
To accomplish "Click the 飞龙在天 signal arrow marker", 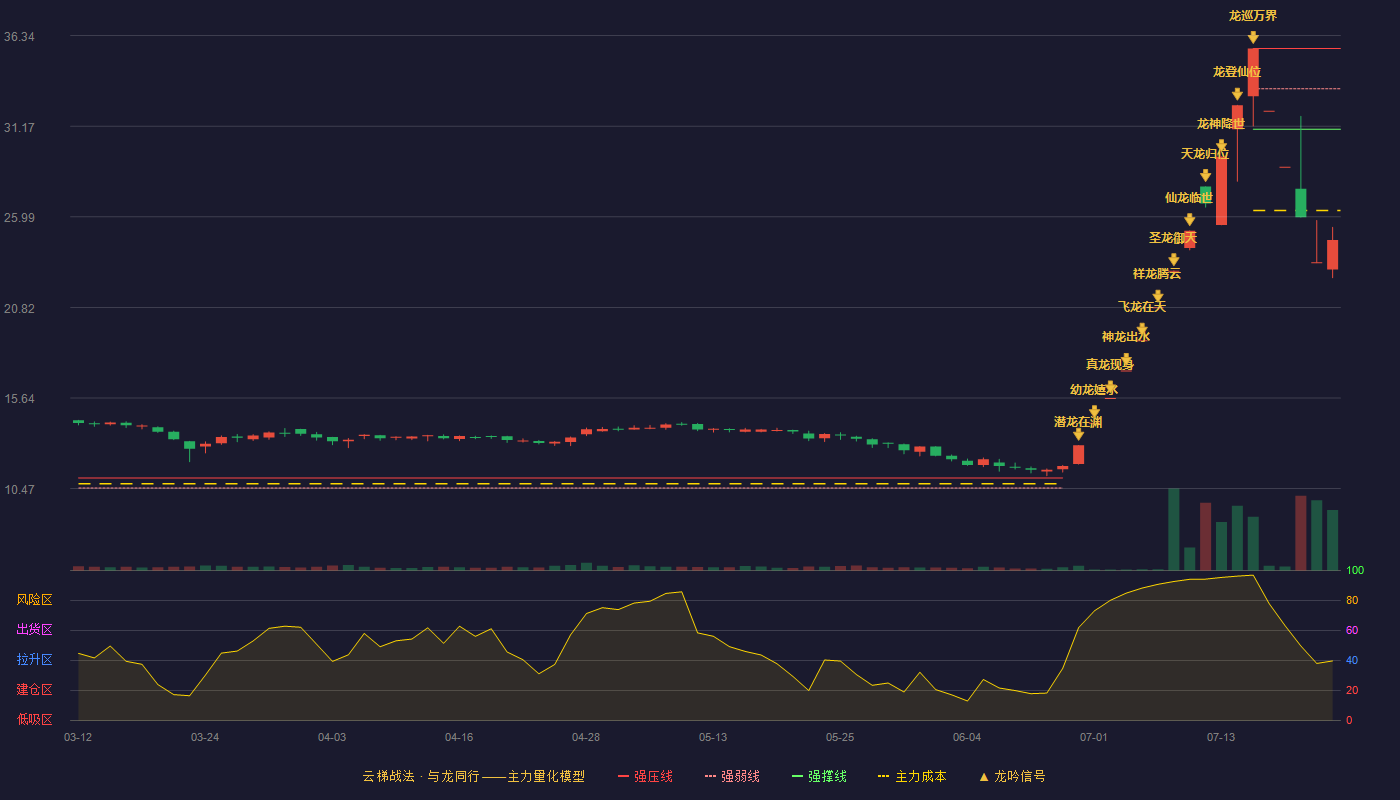I will [1141, 328].
